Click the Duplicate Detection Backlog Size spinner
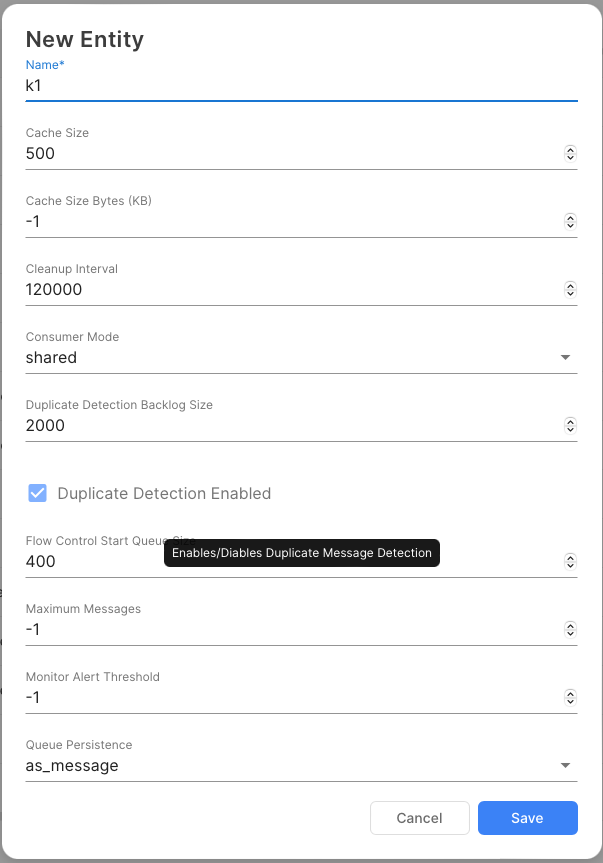Viewport: 603px width, 863px height. pyautogui.click(x=570, y=425)
